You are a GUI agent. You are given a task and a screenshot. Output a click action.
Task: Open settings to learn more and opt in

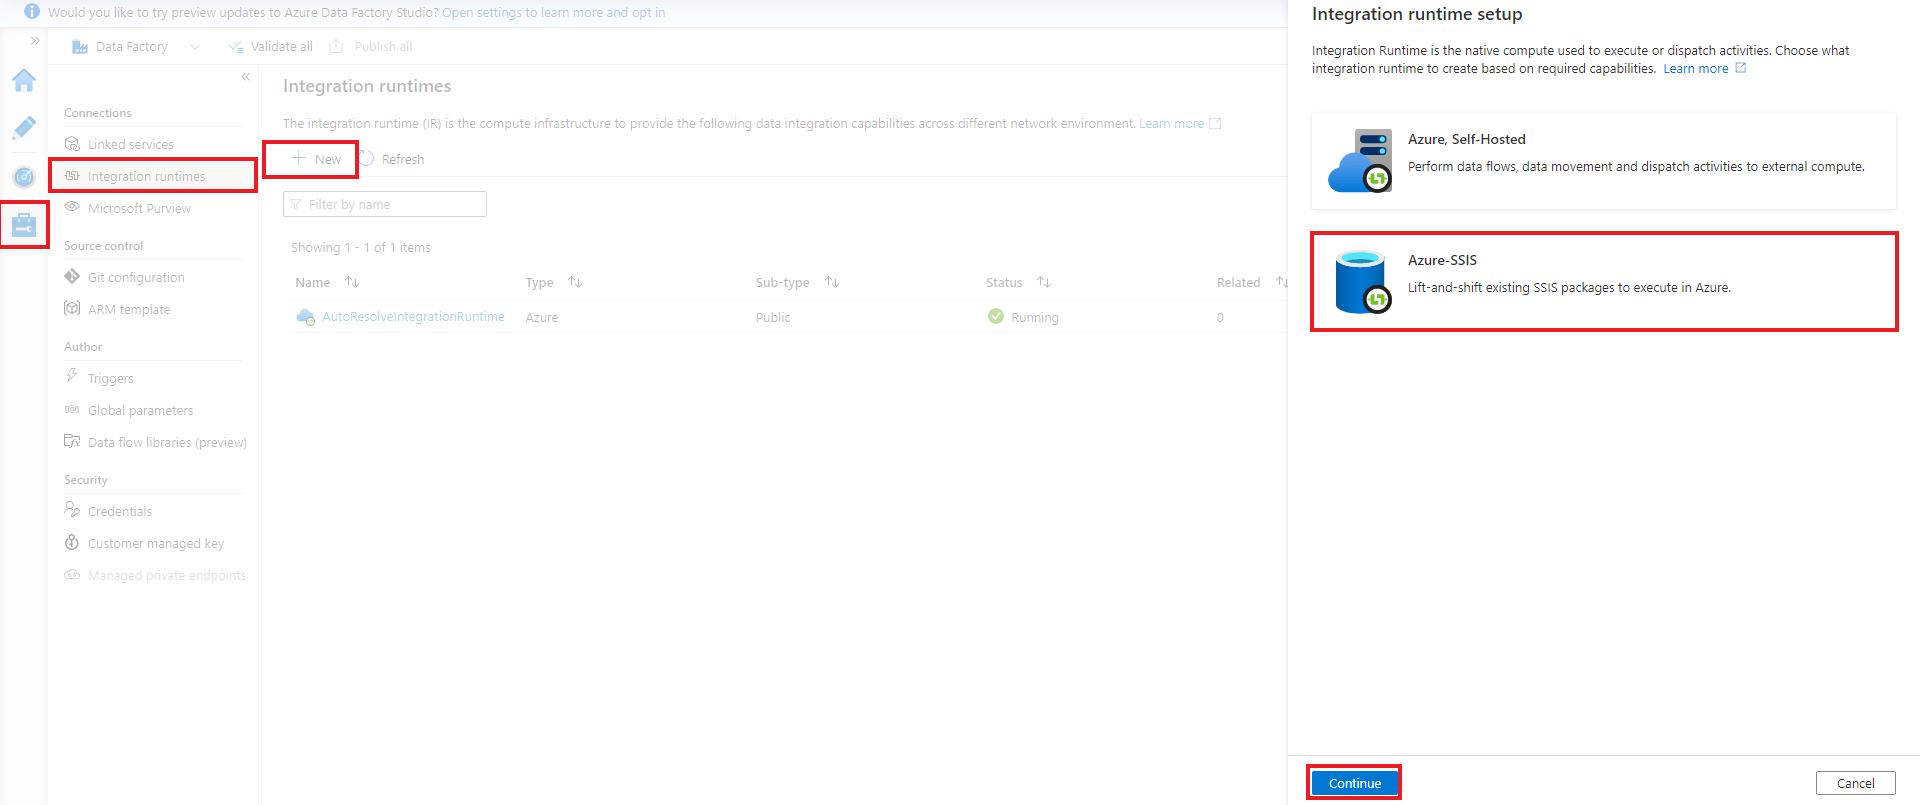pyautogui.click(x=553, y=13)
